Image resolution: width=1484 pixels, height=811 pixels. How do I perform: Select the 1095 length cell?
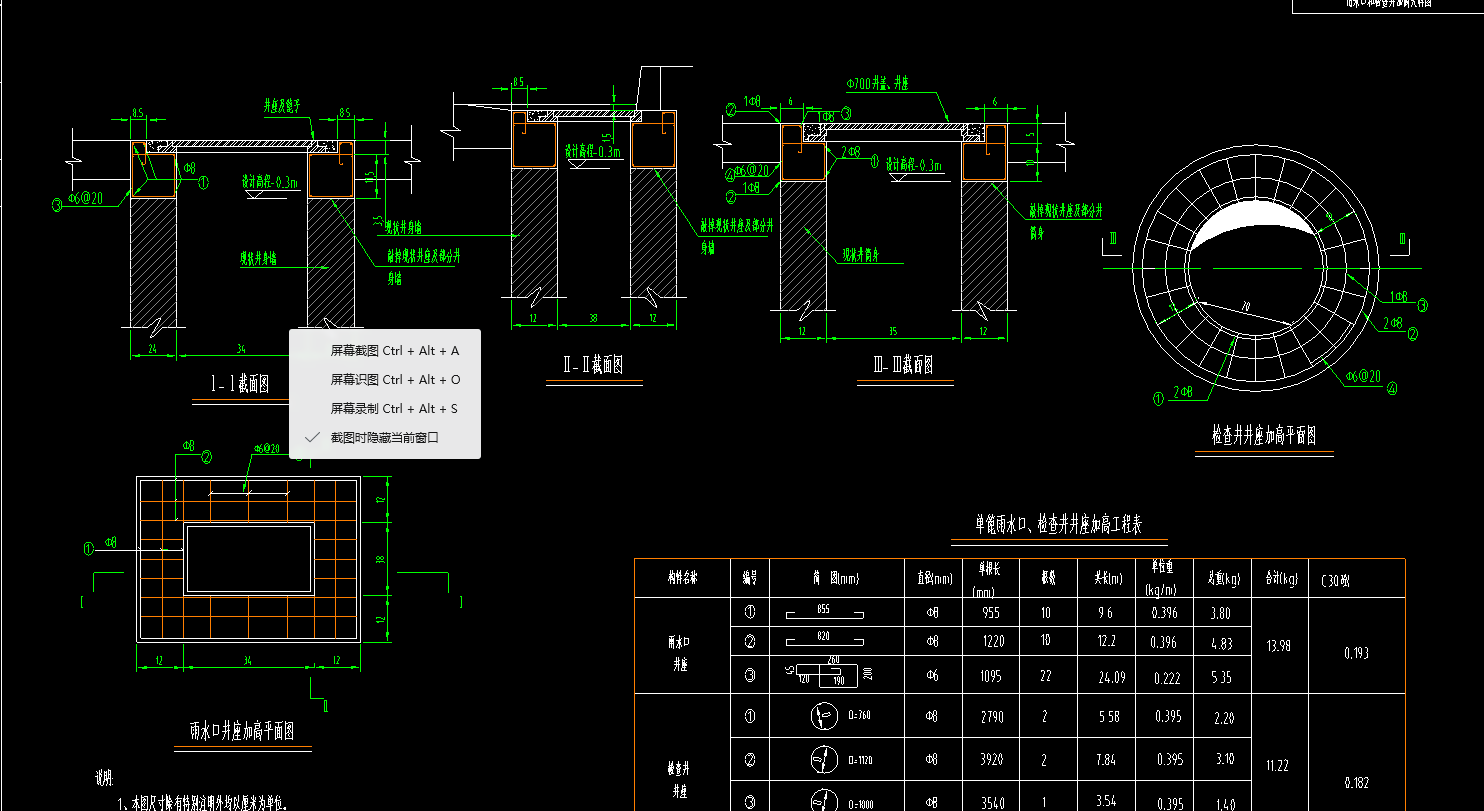click(991, 676)
